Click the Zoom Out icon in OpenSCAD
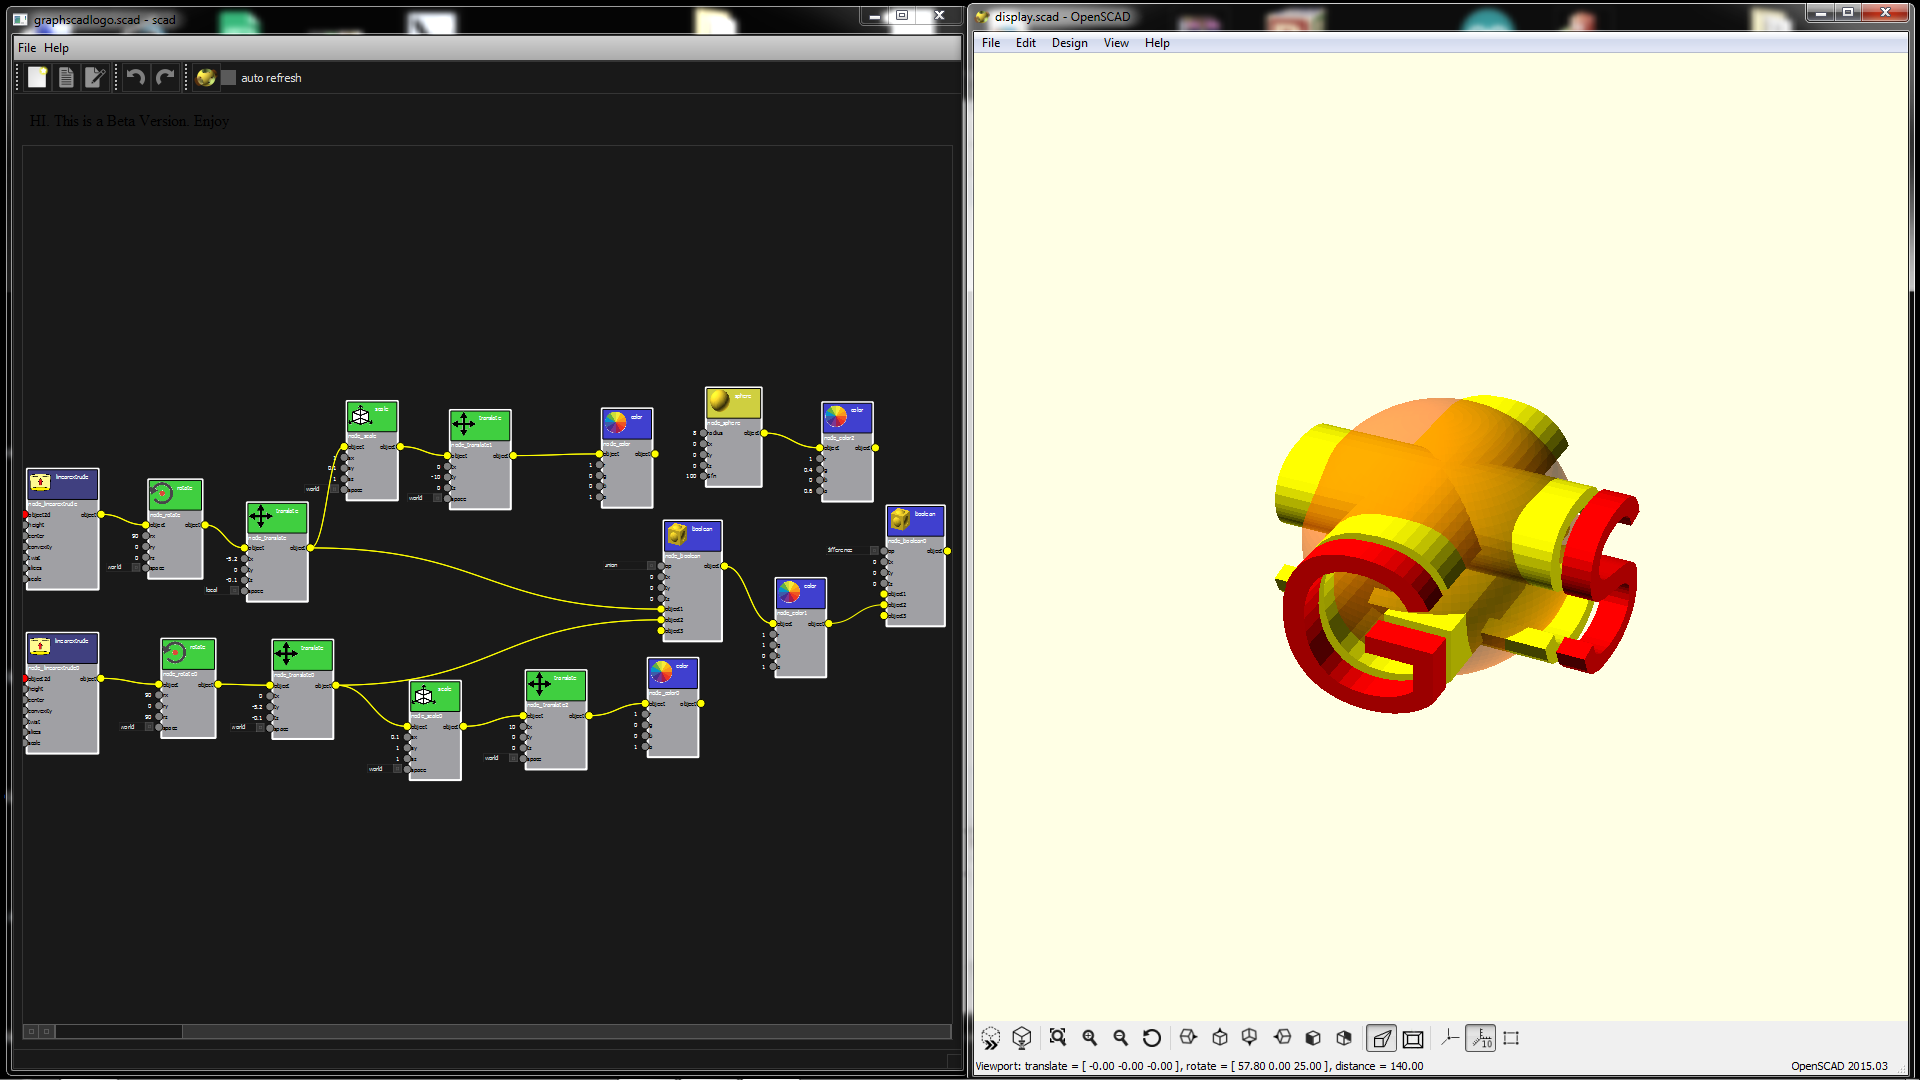Image resolution: width=1920 pixels, height=1080 pixels. point(1120,1038)
